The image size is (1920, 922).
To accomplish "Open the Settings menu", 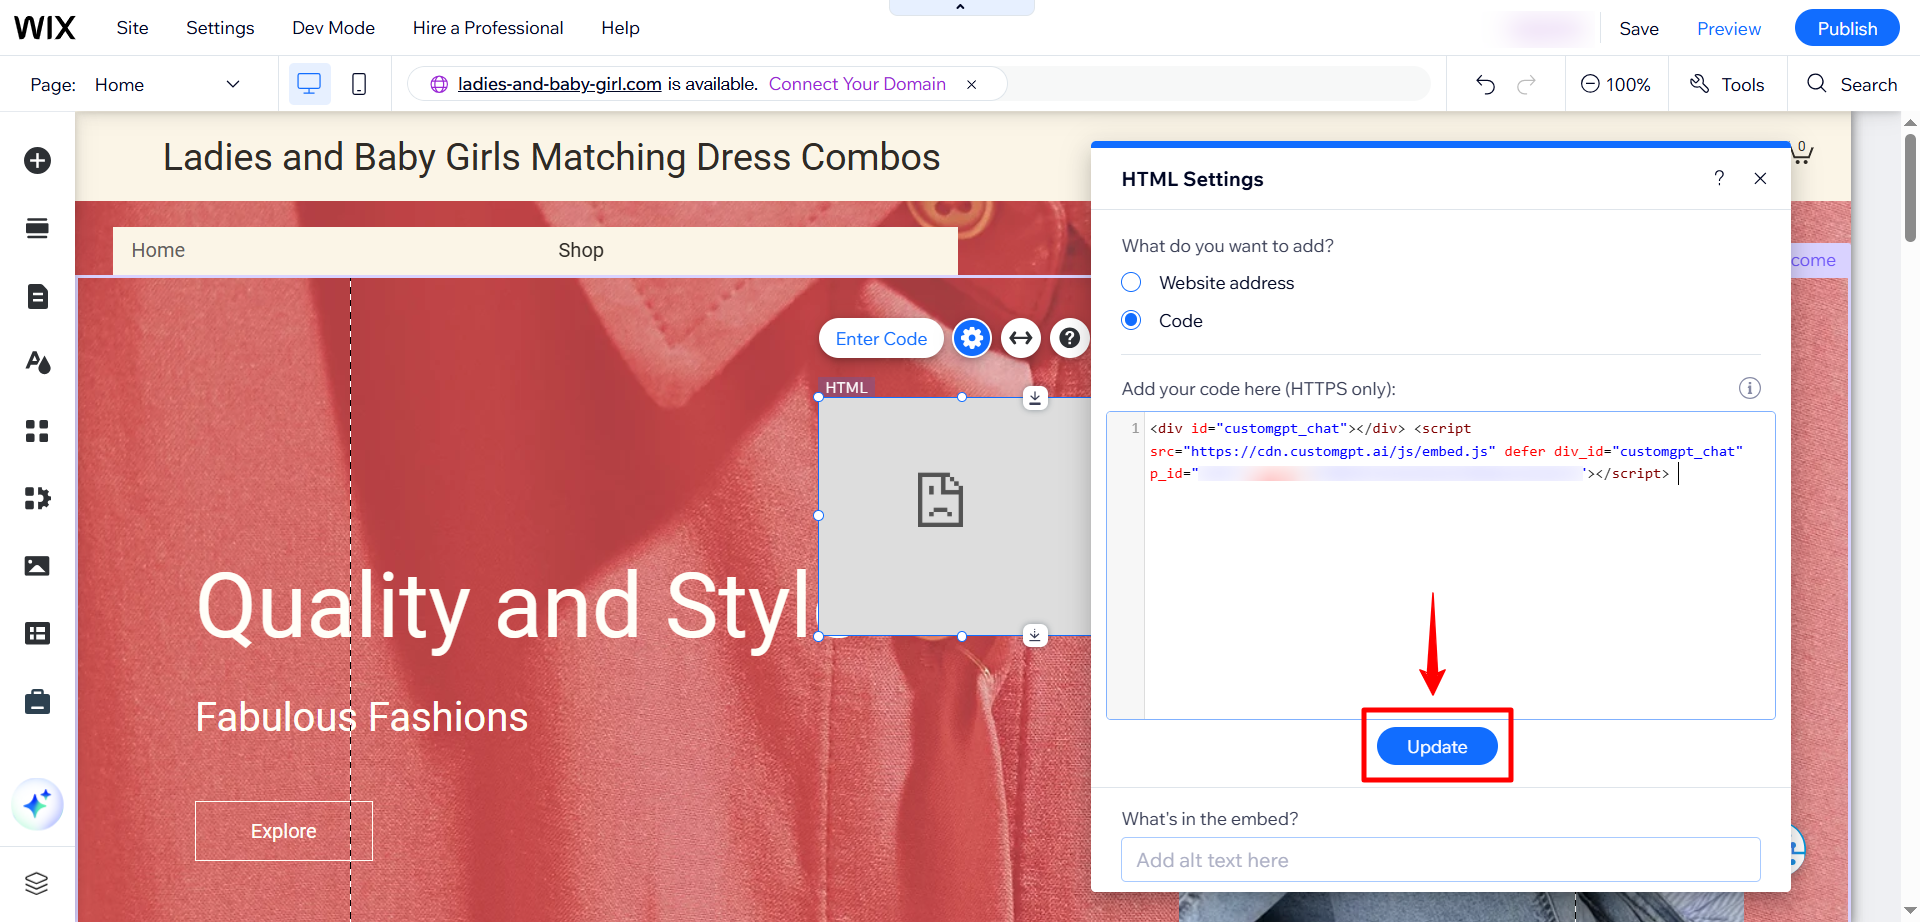I will [x=220, y=28].
